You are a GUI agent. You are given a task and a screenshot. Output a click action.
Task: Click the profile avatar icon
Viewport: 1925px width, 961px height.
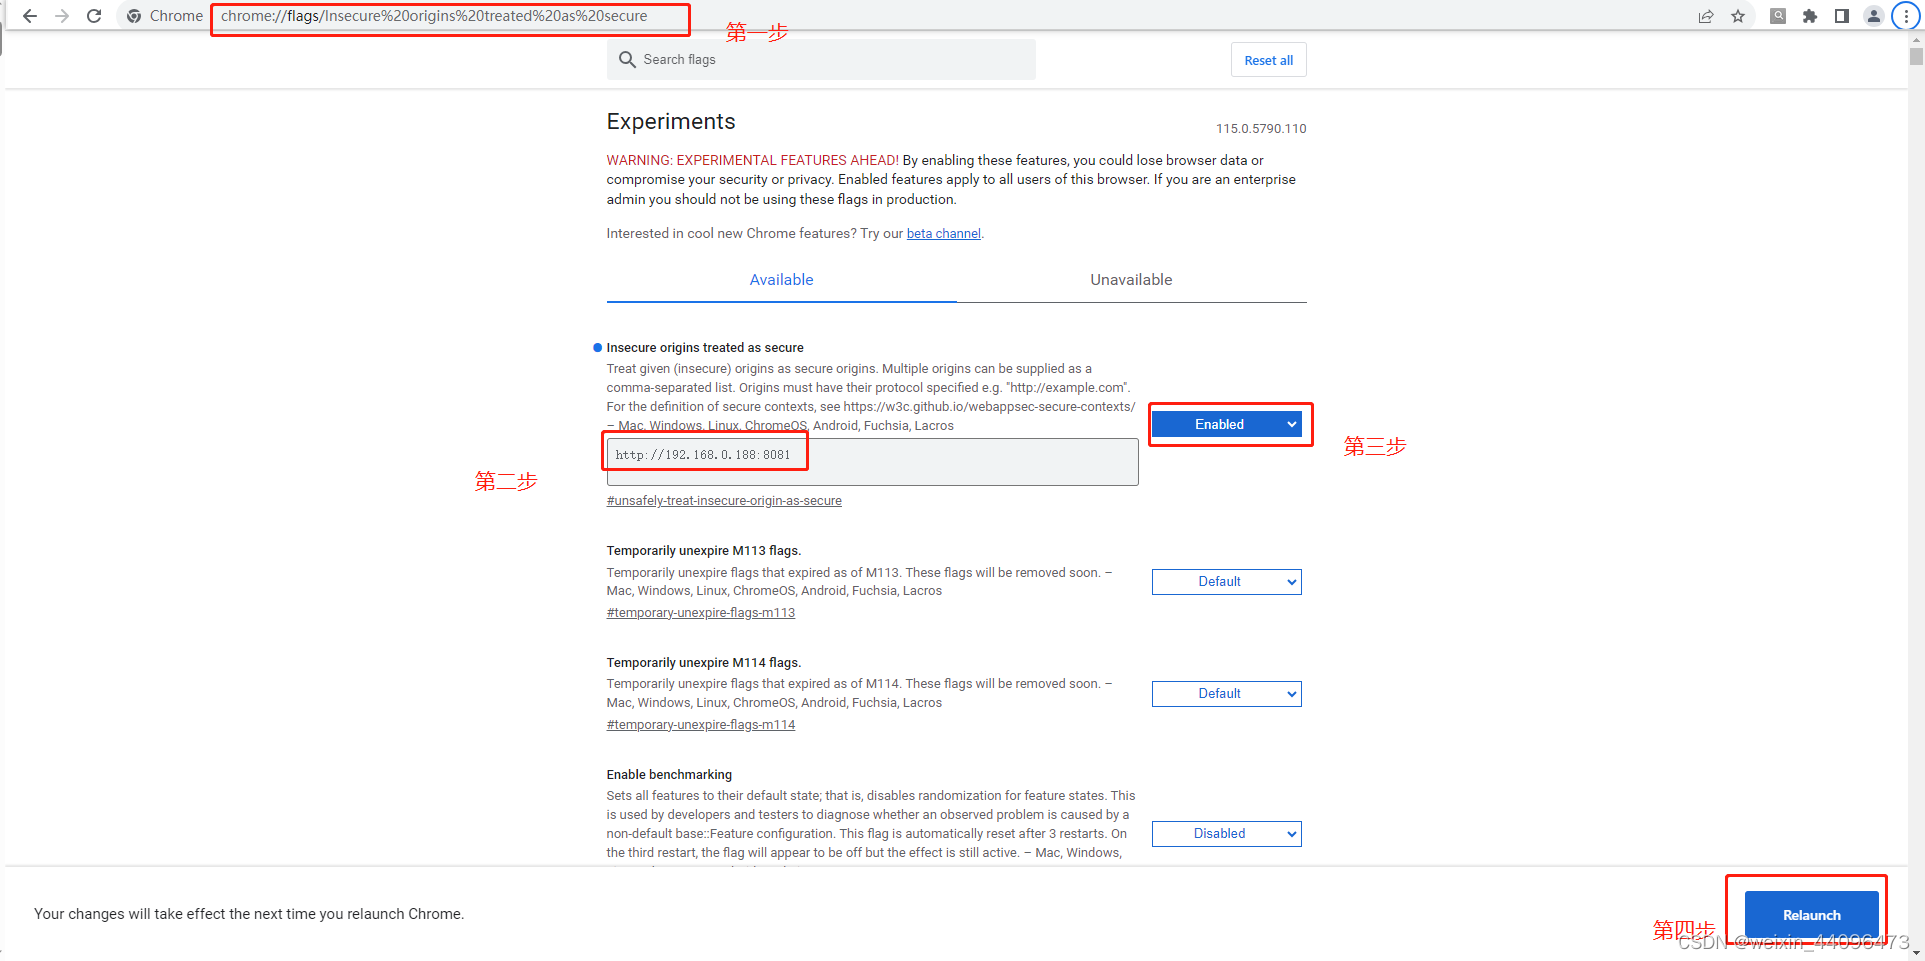[x=1873, y=16]
